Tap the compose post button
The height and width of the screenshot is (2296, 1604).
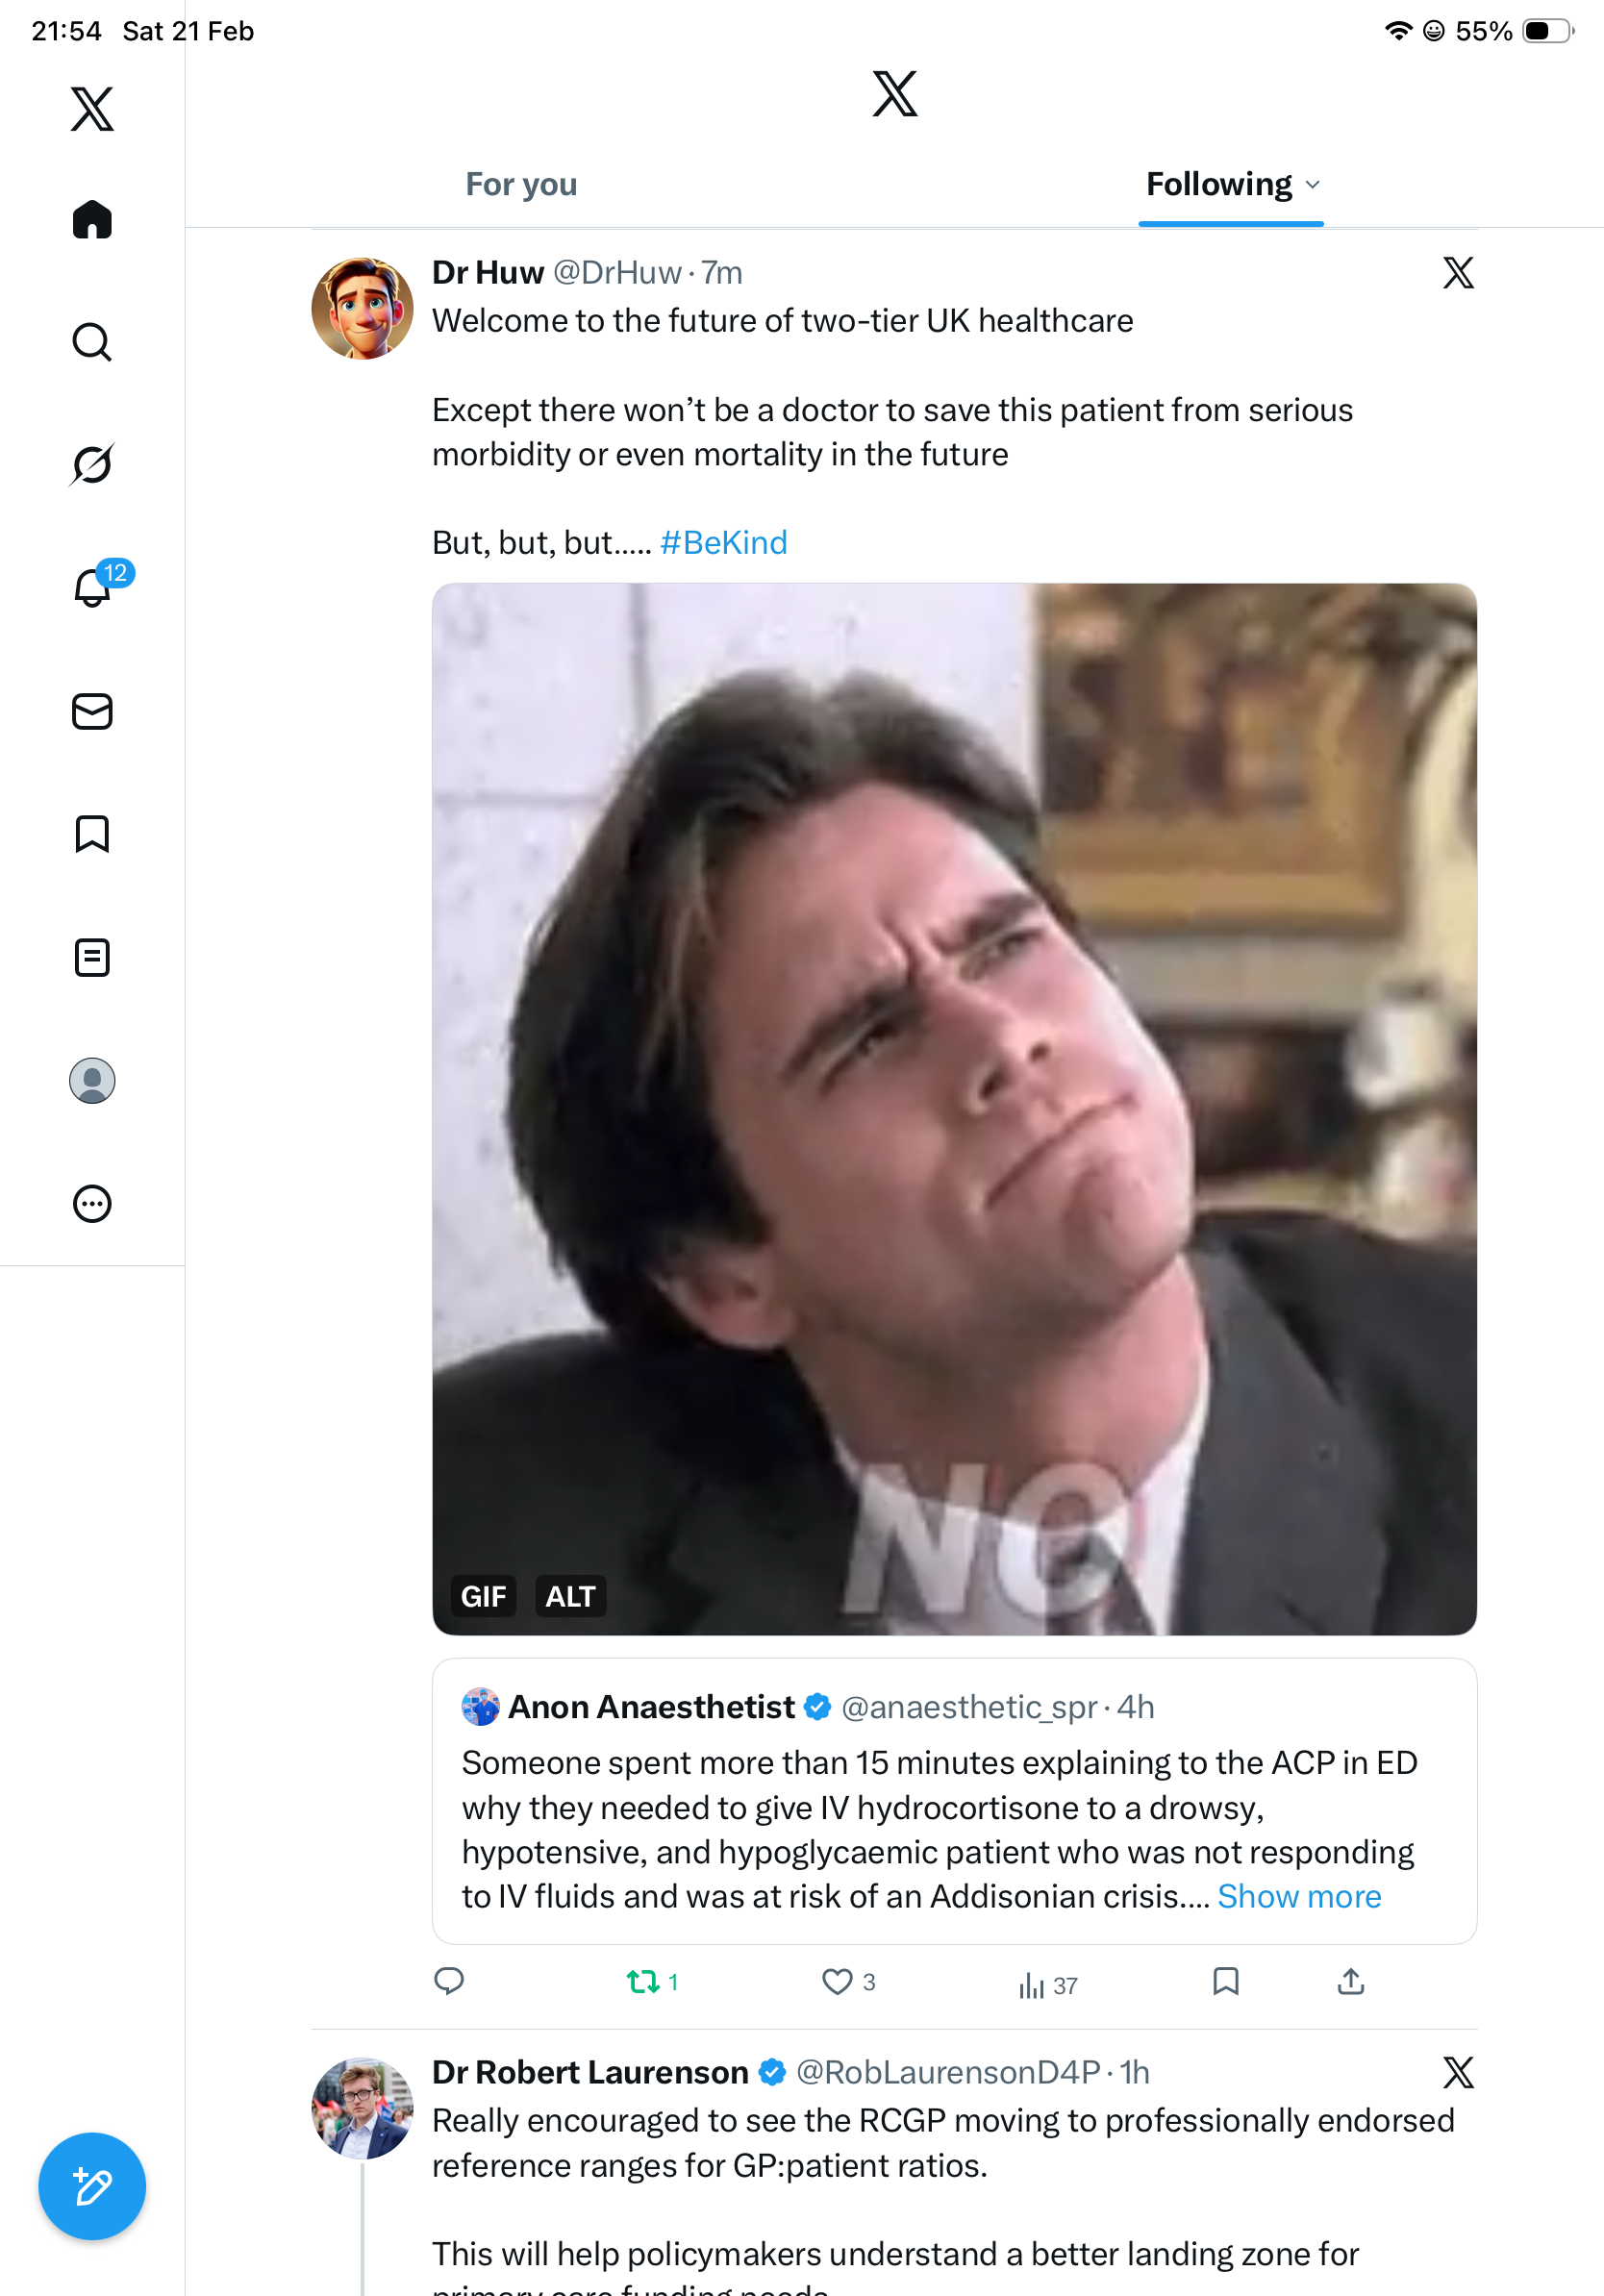pyautogui.click(x=92, y=2186)
